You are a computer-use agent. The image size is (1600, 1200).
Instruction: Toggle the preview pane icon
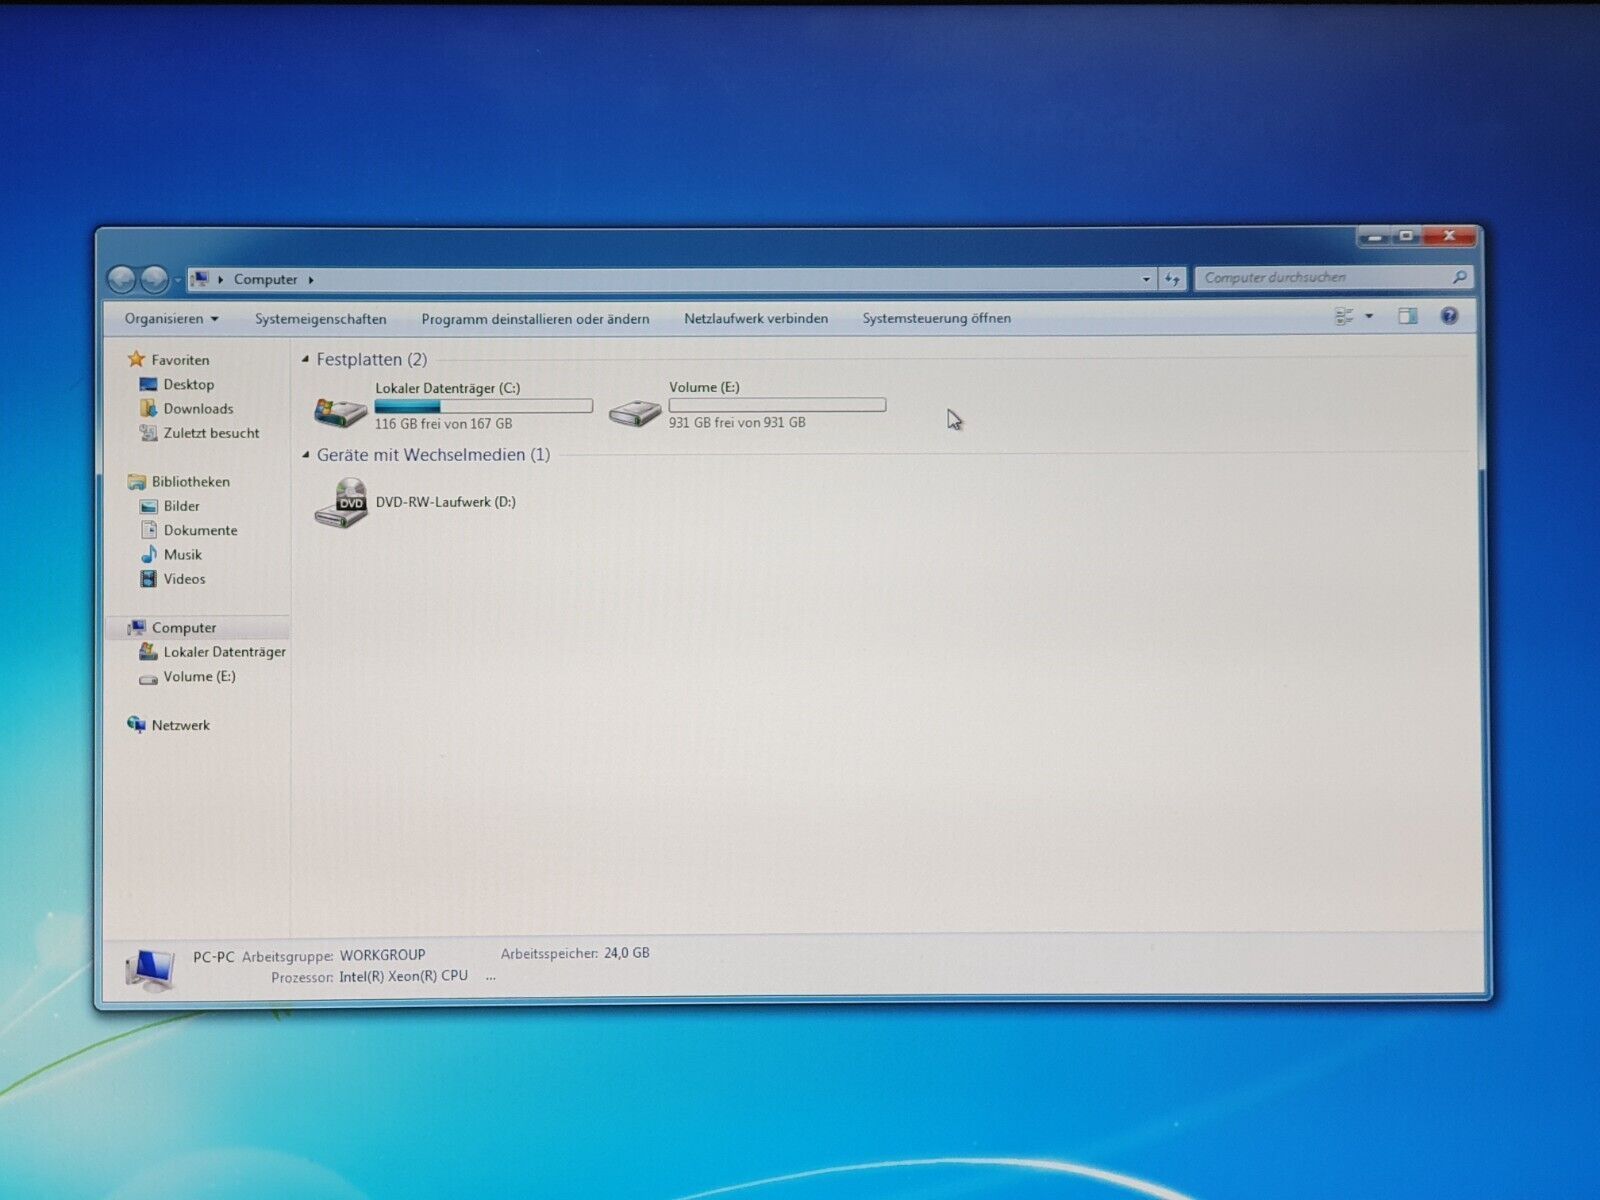coord(1407,317)
